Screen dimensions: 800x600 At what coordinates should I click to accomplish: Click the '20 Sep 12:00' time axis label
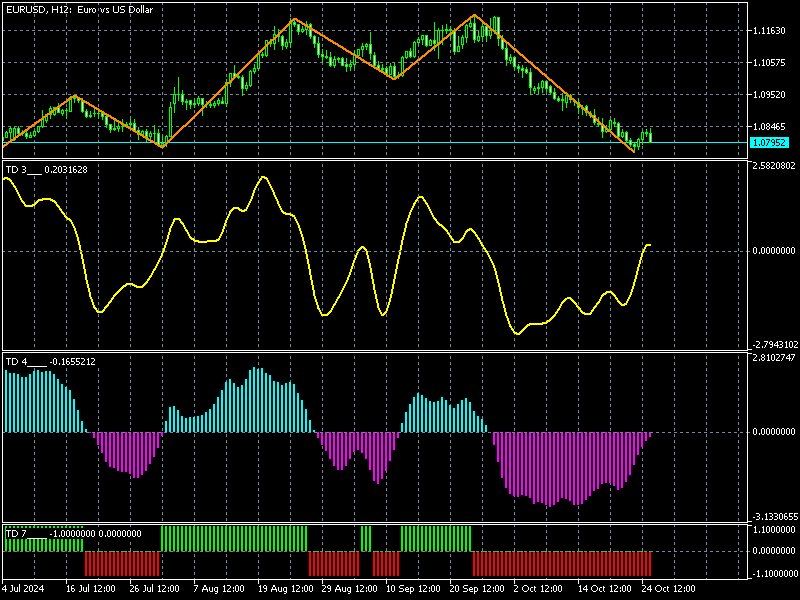477,589
